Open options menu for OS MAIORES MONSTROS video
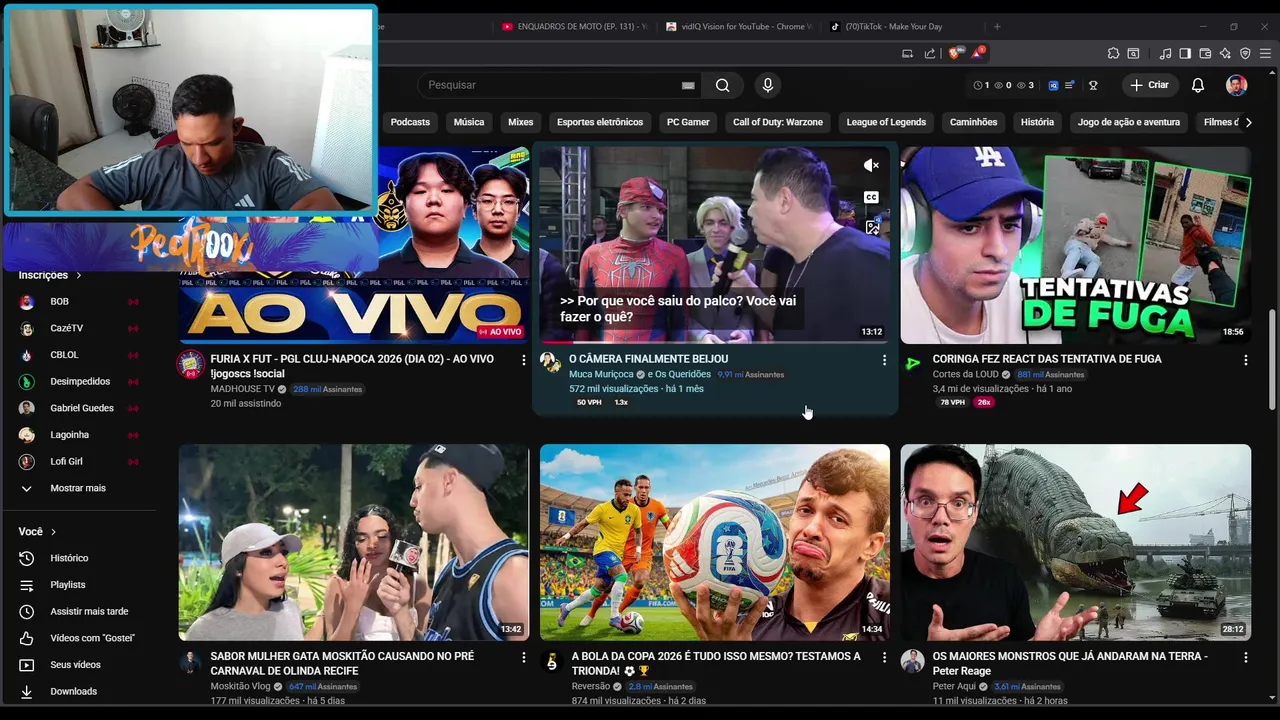The width and height of the screenshot is (1280, 720). (1245, 657)
